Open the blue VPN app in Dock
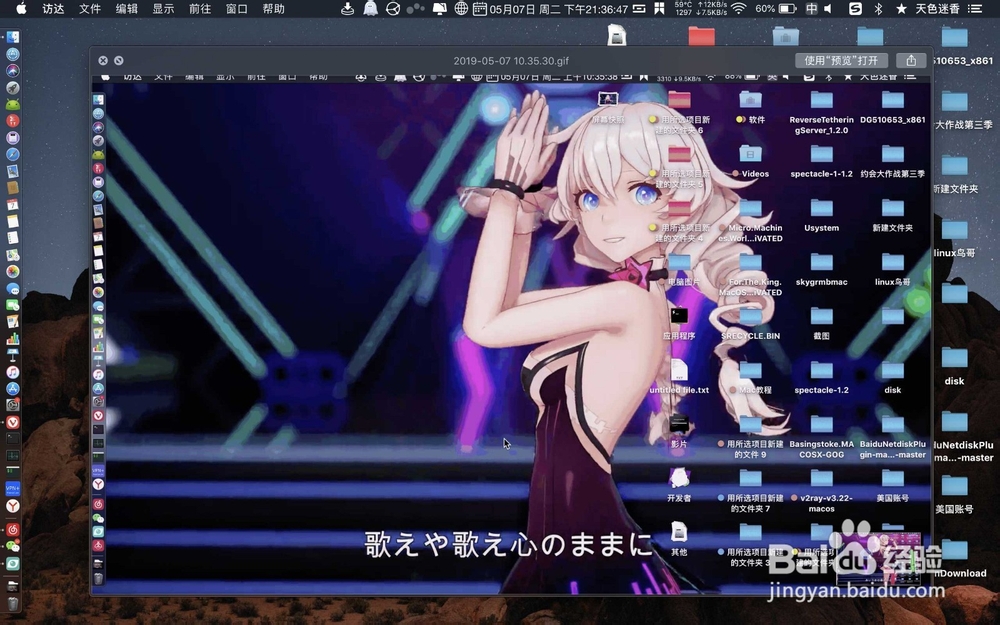The image size is (1000, 625). pos(12,489)
